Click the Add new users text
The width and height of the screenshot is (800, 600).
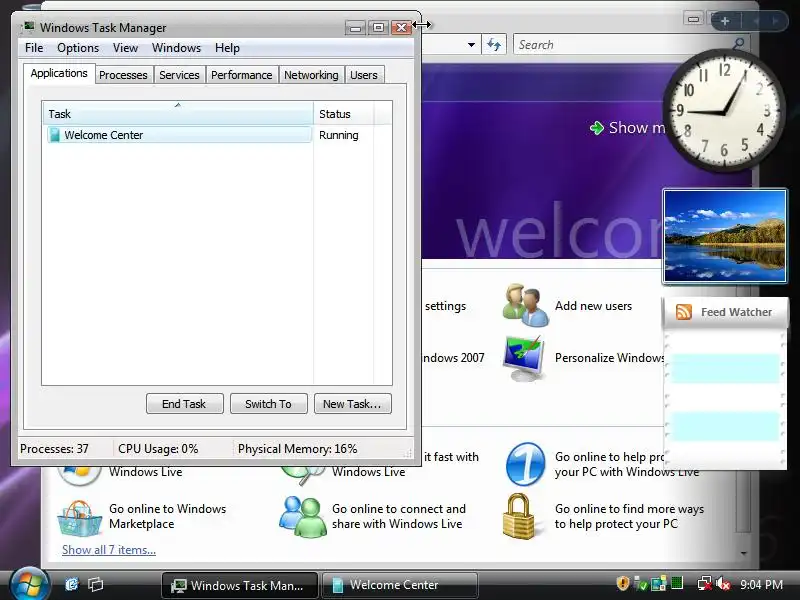pos(593,306)
